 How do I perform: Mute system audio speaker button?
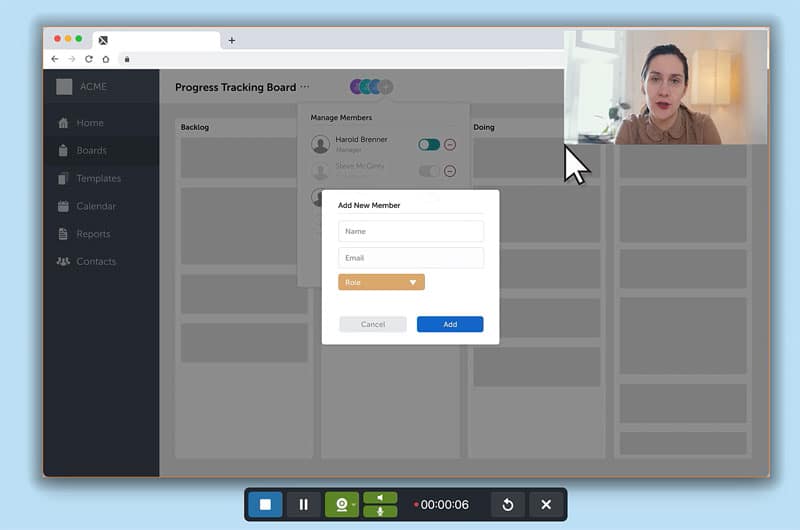[380, 498]
